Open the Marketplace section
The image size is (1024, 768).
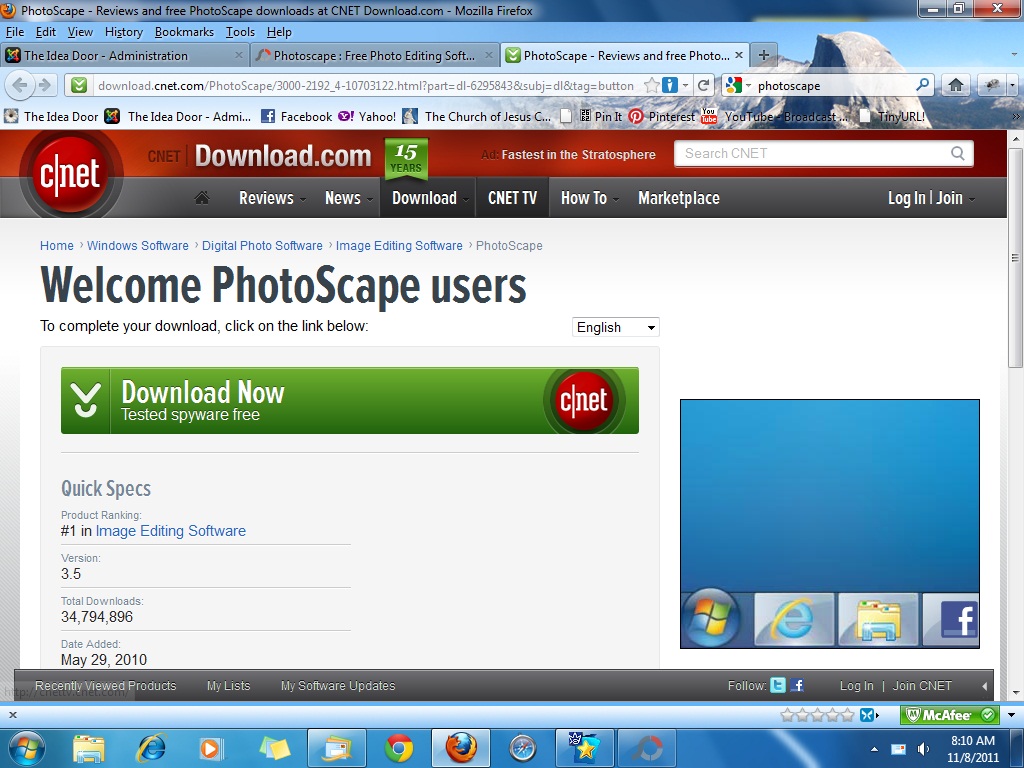point(679,198)
